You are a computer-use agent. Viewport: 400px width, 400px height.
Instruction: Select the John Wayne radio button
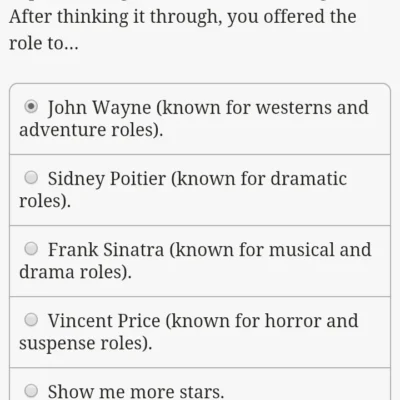point(31,107)
